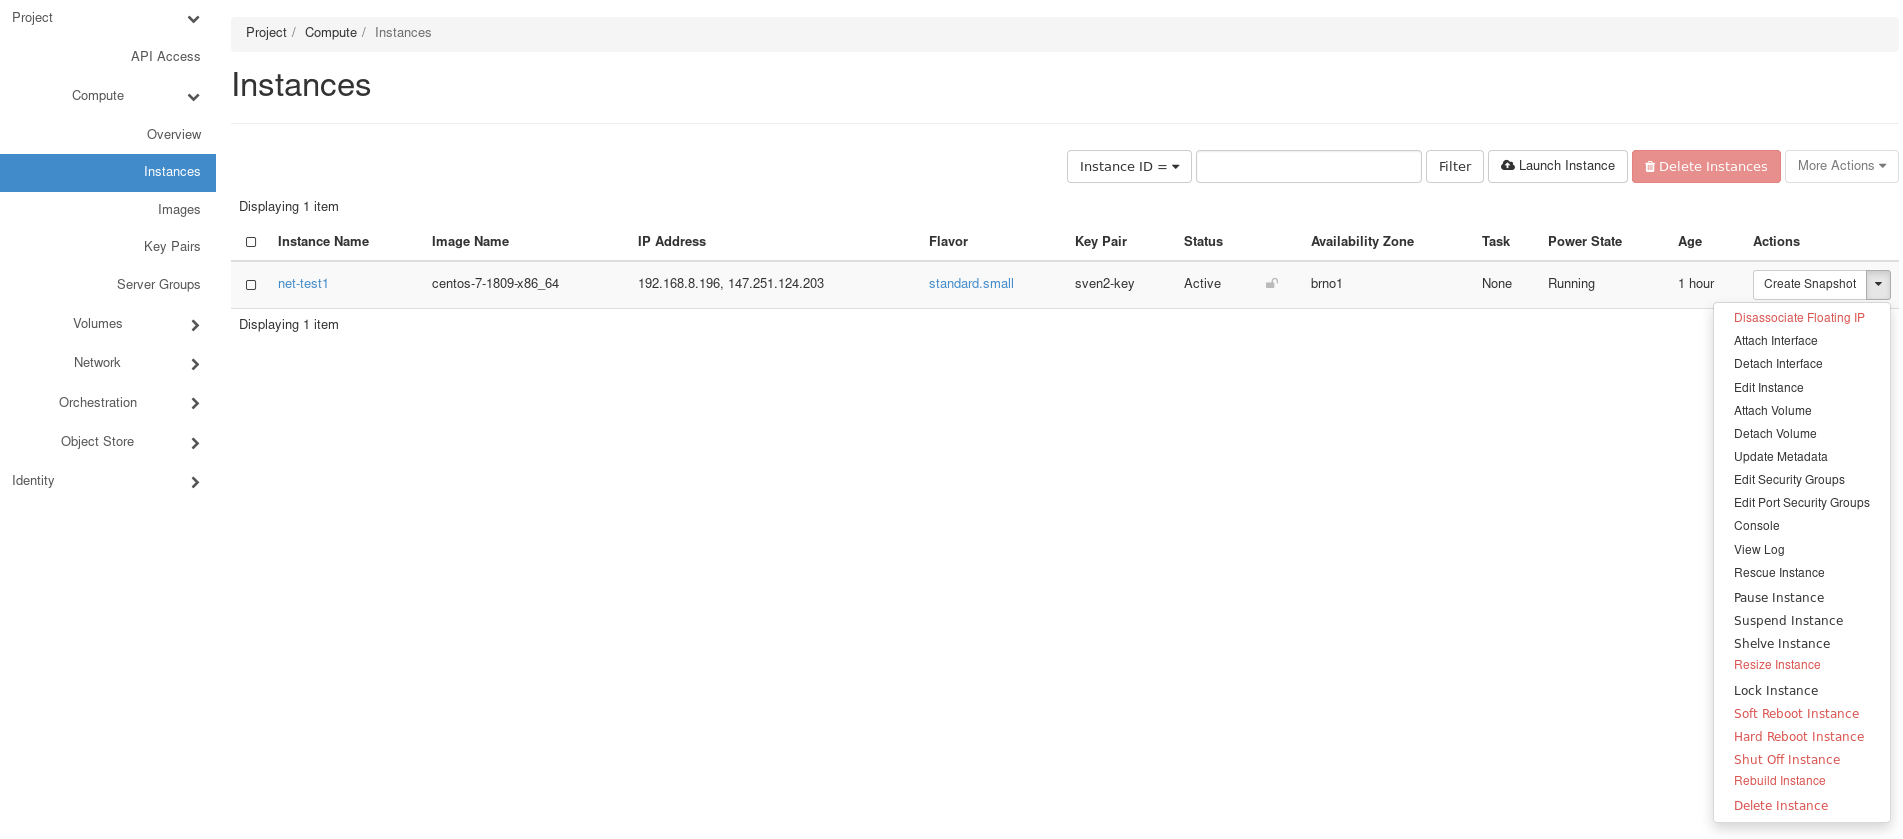Toggle the caret next to Create Snapshot
Screen dimensions: 1903x839
click(1878, 285)
